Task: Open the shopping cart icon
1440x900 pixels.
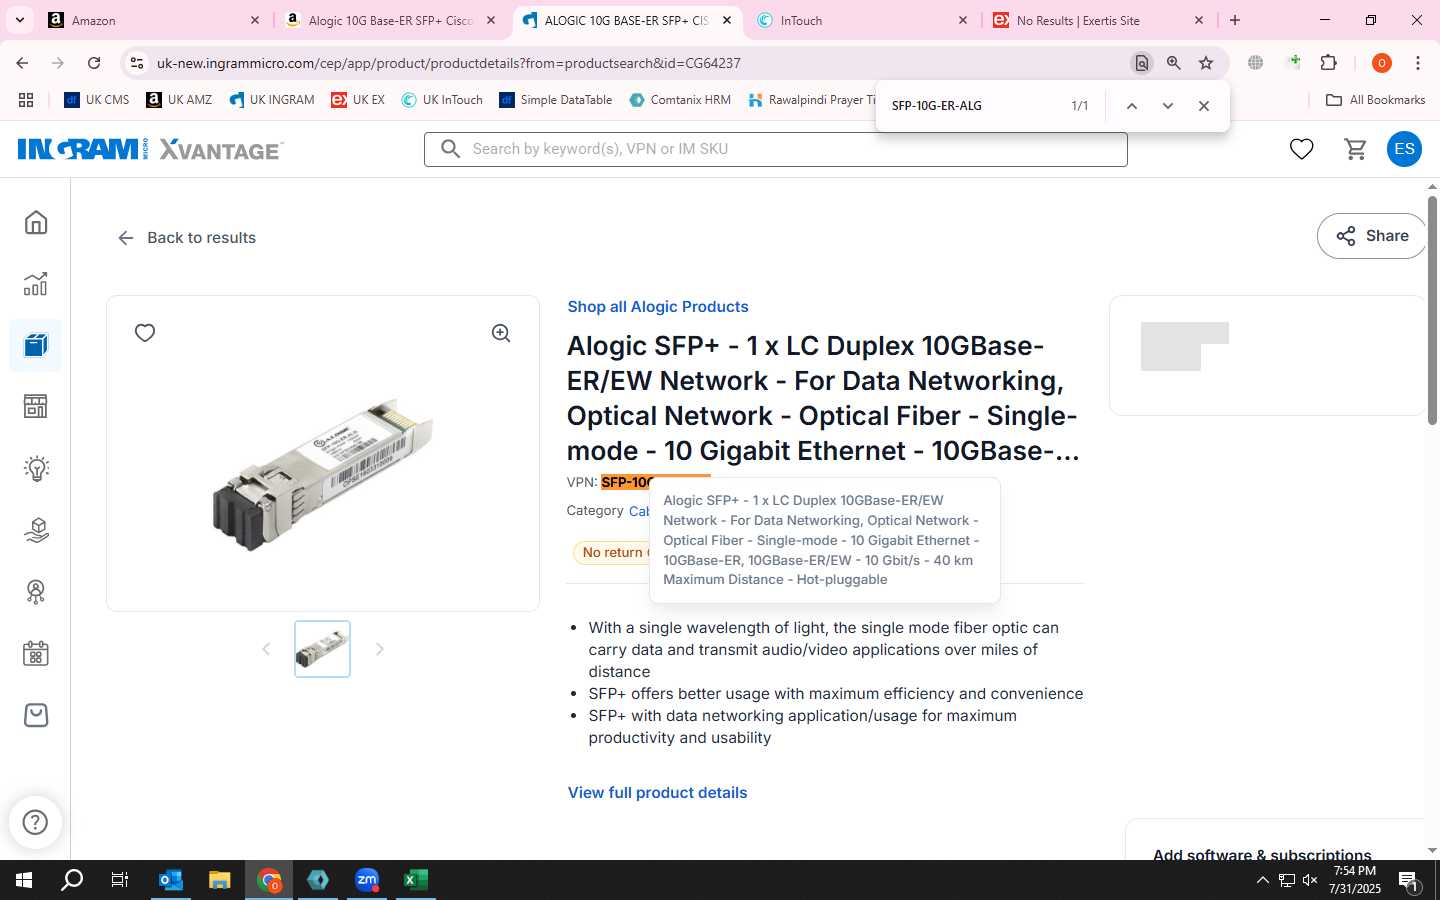Action: (x=1356, y=149)
